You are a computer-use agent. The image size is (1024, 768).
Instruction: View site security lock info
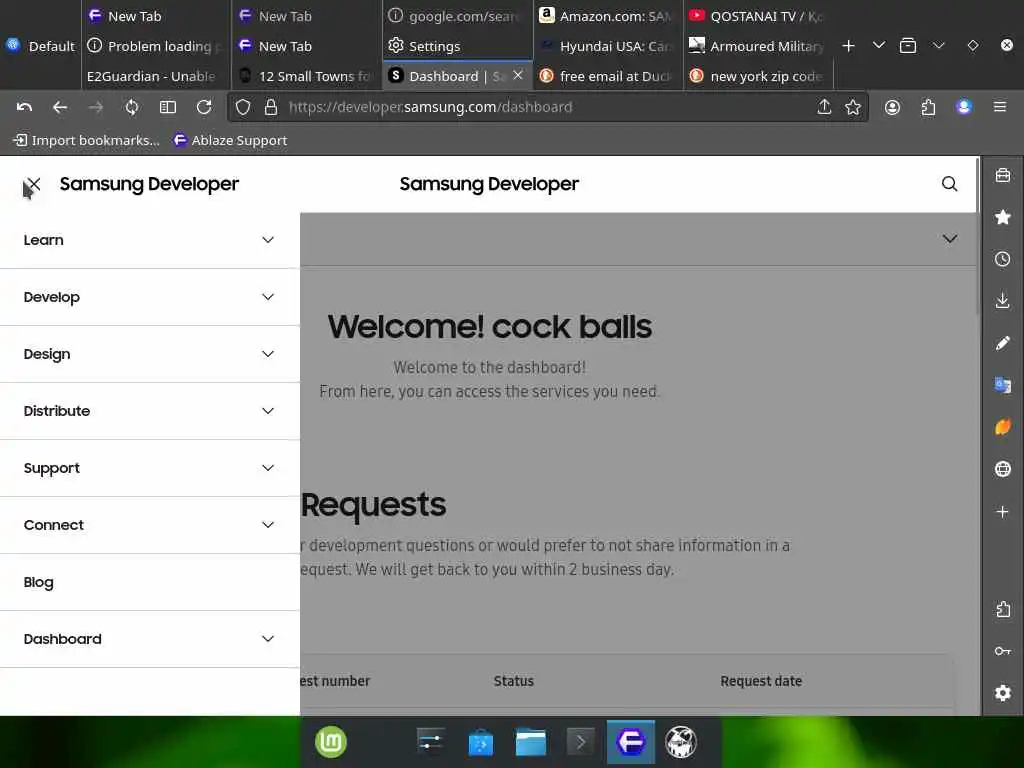(271, 107)
